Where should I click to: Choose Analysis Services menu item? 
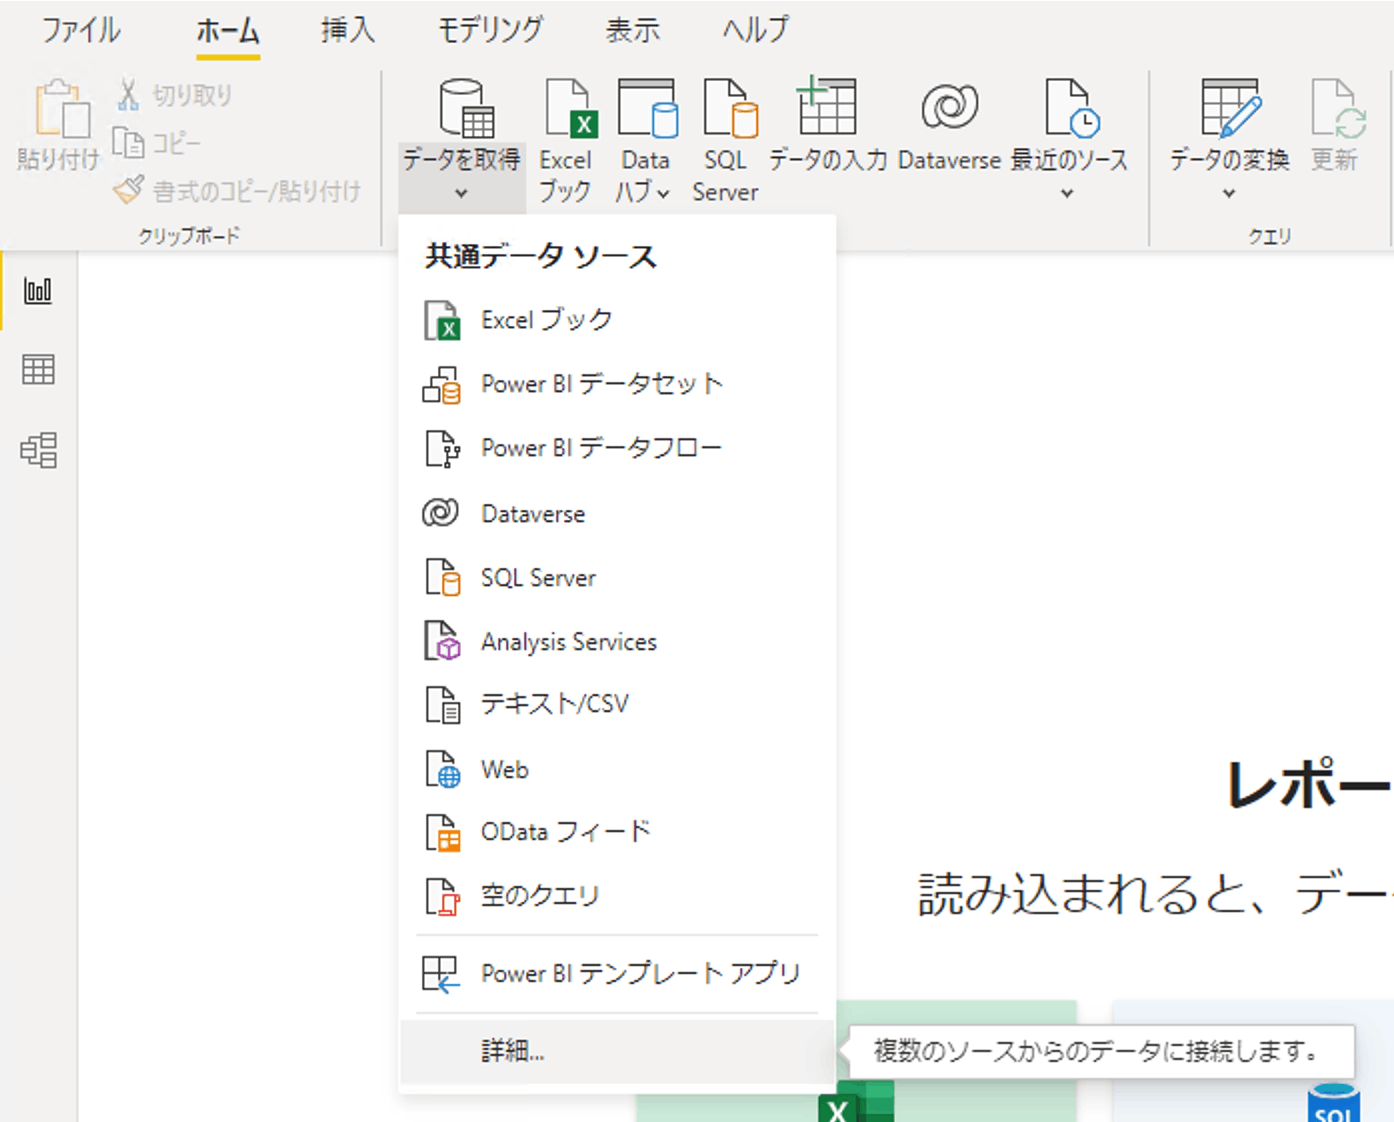[x=617, y=641]
